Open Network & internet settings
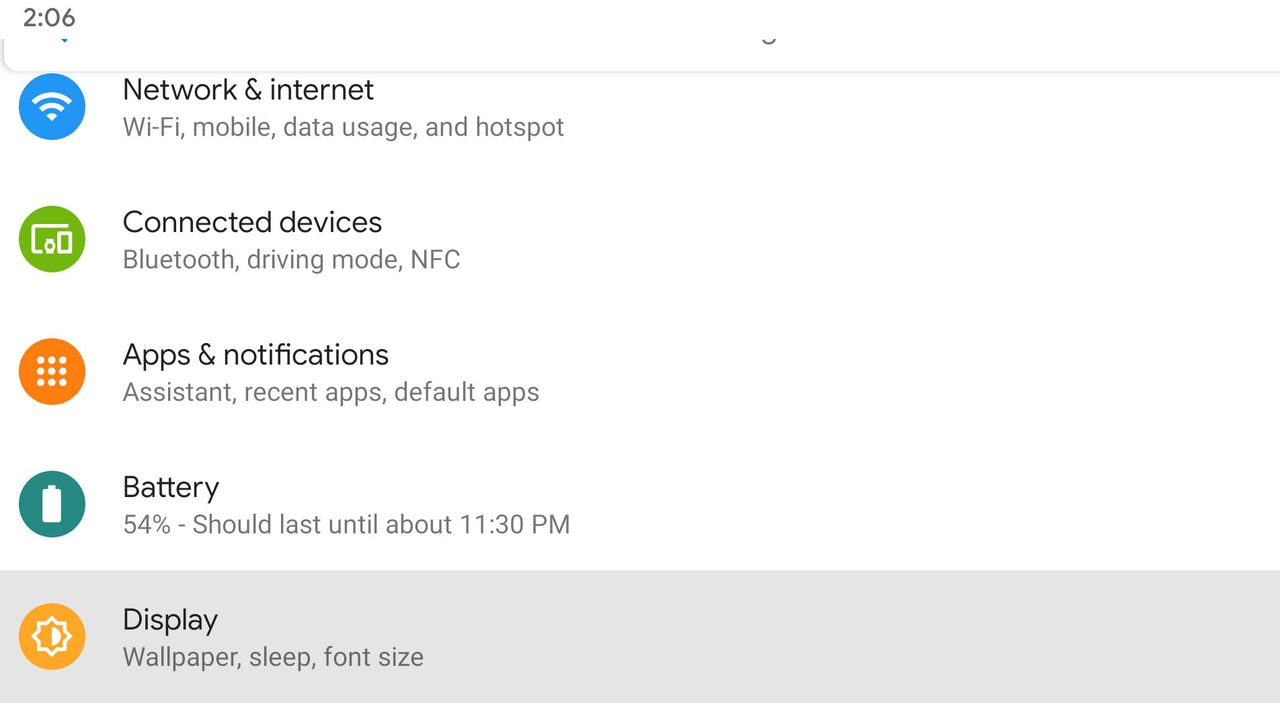1280x721 pixels. coord(248,89)
